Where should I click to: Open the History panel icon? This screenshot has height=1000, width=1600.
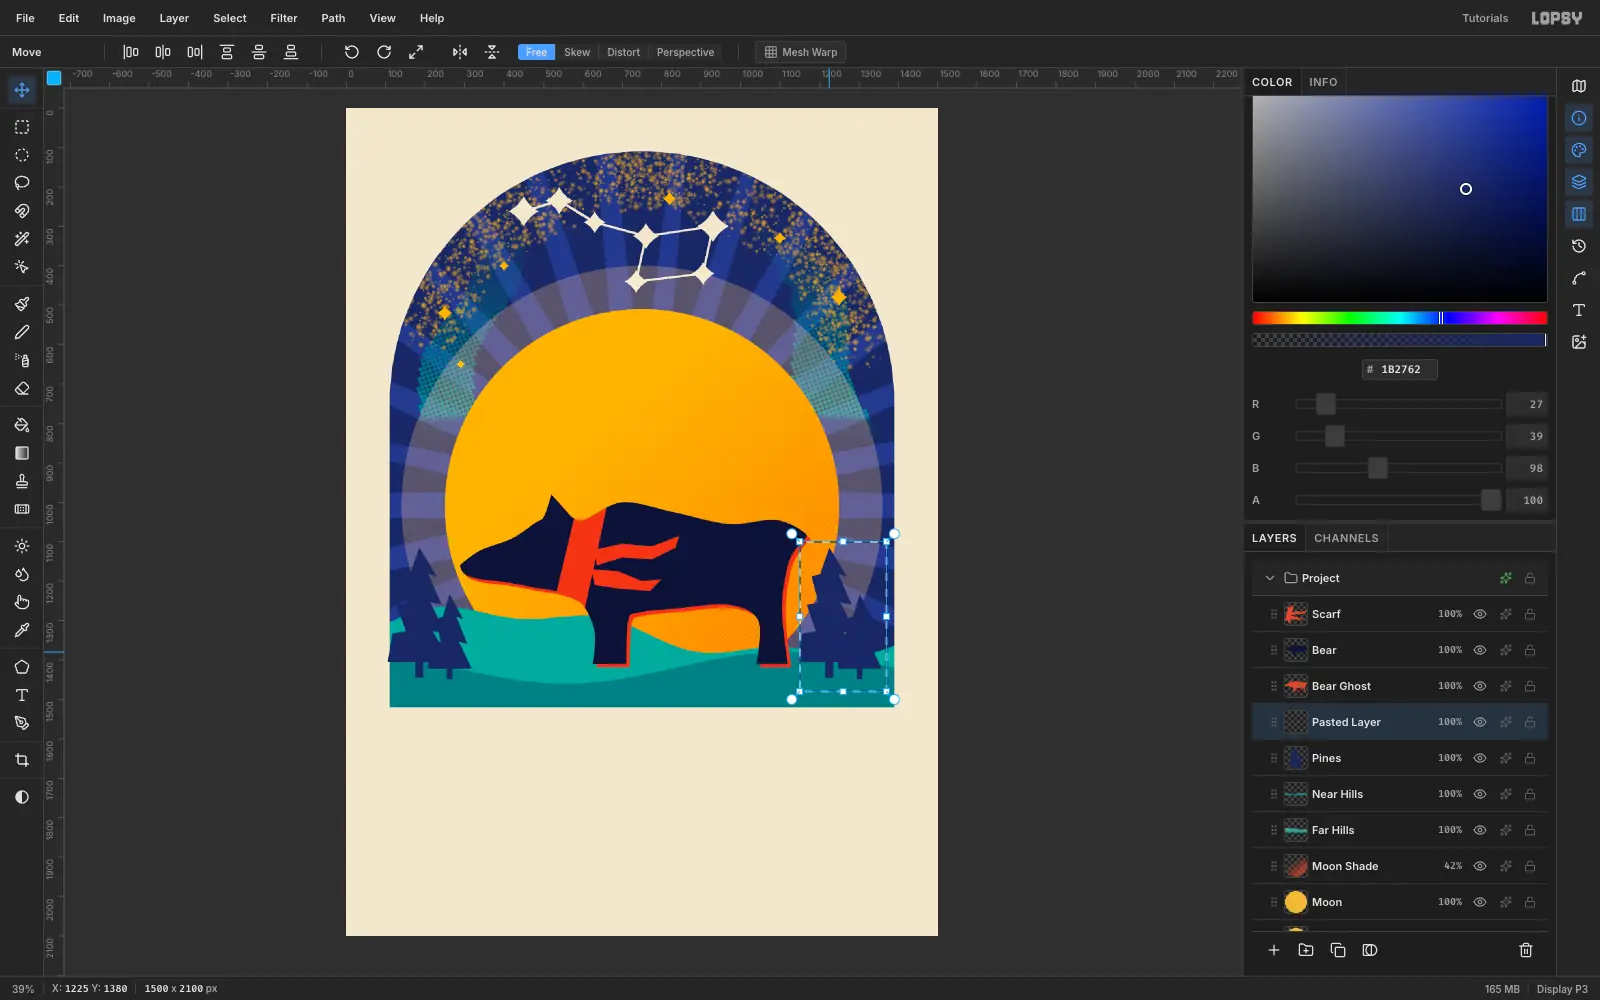tap(1579, 246)
